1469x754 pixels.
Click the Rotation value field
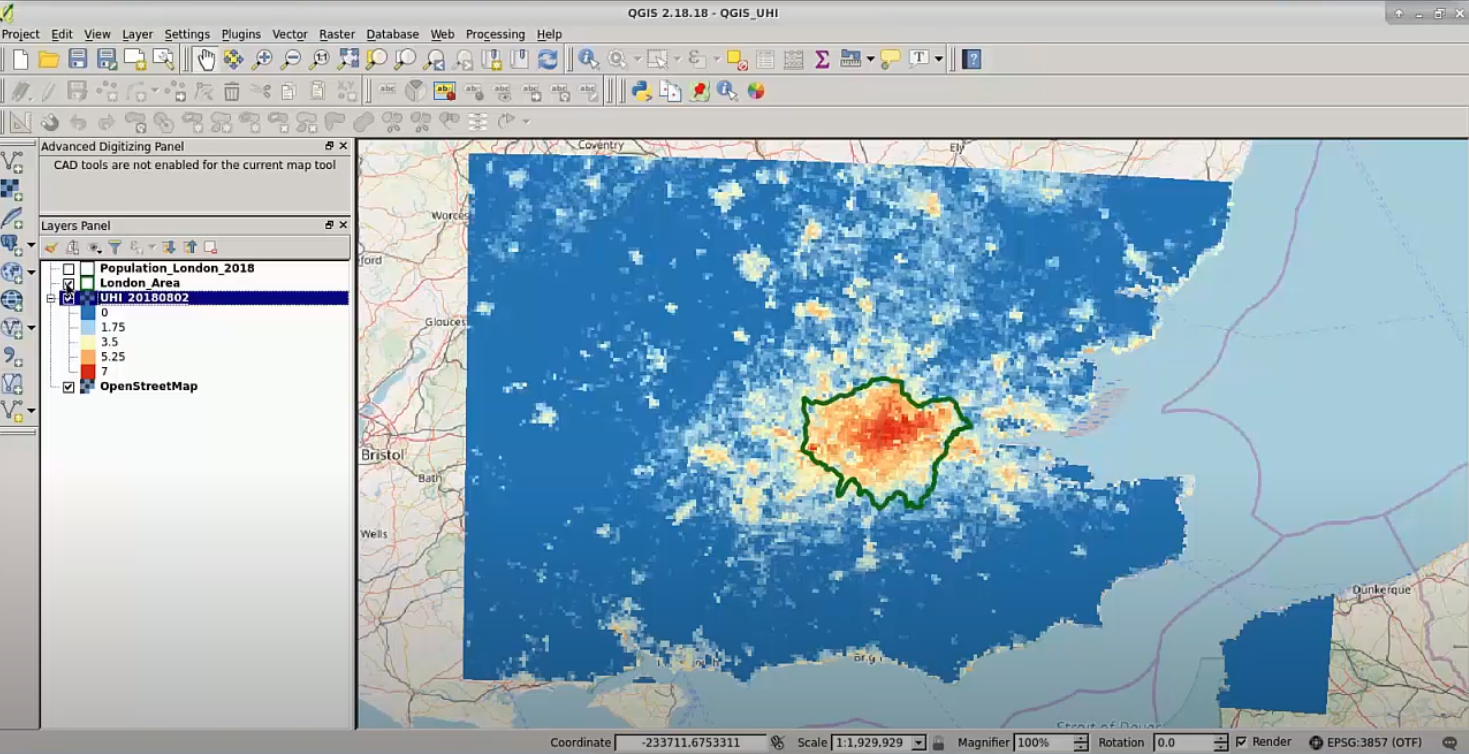[x=1183, y=743]
